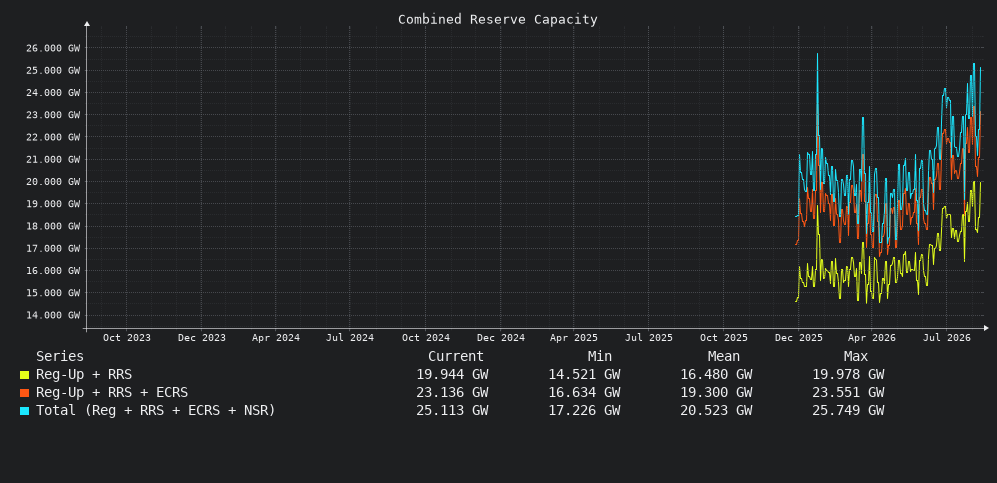Screen dimensions: 997x483
Task: Click the '22.000 GW' y-axis label
Action: coord(53,137)
